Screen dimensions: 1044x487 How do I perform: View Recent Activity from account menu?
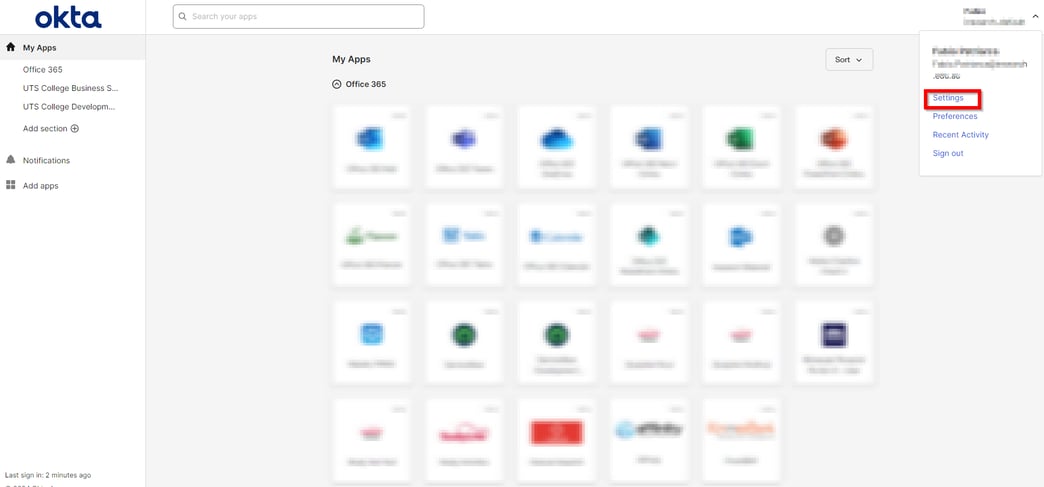[x=960, y=135]
